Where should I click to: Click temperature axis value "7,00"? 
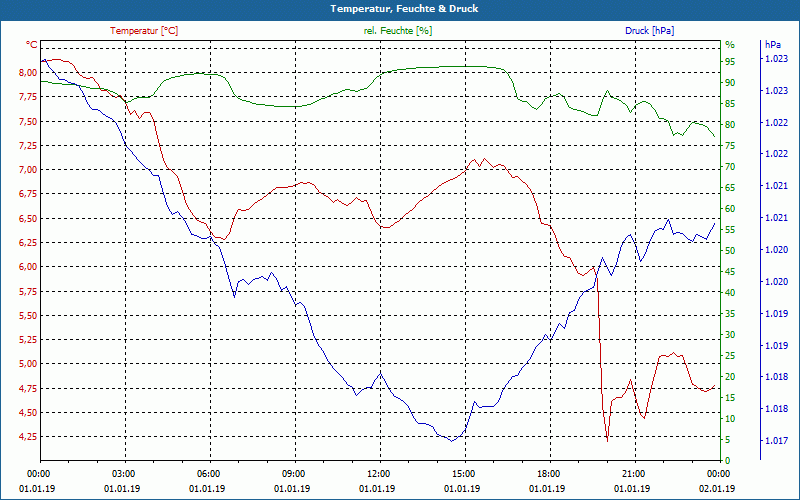28,170
